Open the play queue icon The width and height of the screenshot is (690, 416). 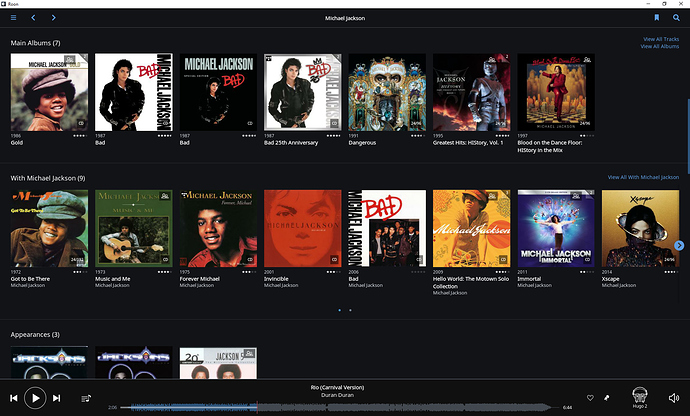86,398
